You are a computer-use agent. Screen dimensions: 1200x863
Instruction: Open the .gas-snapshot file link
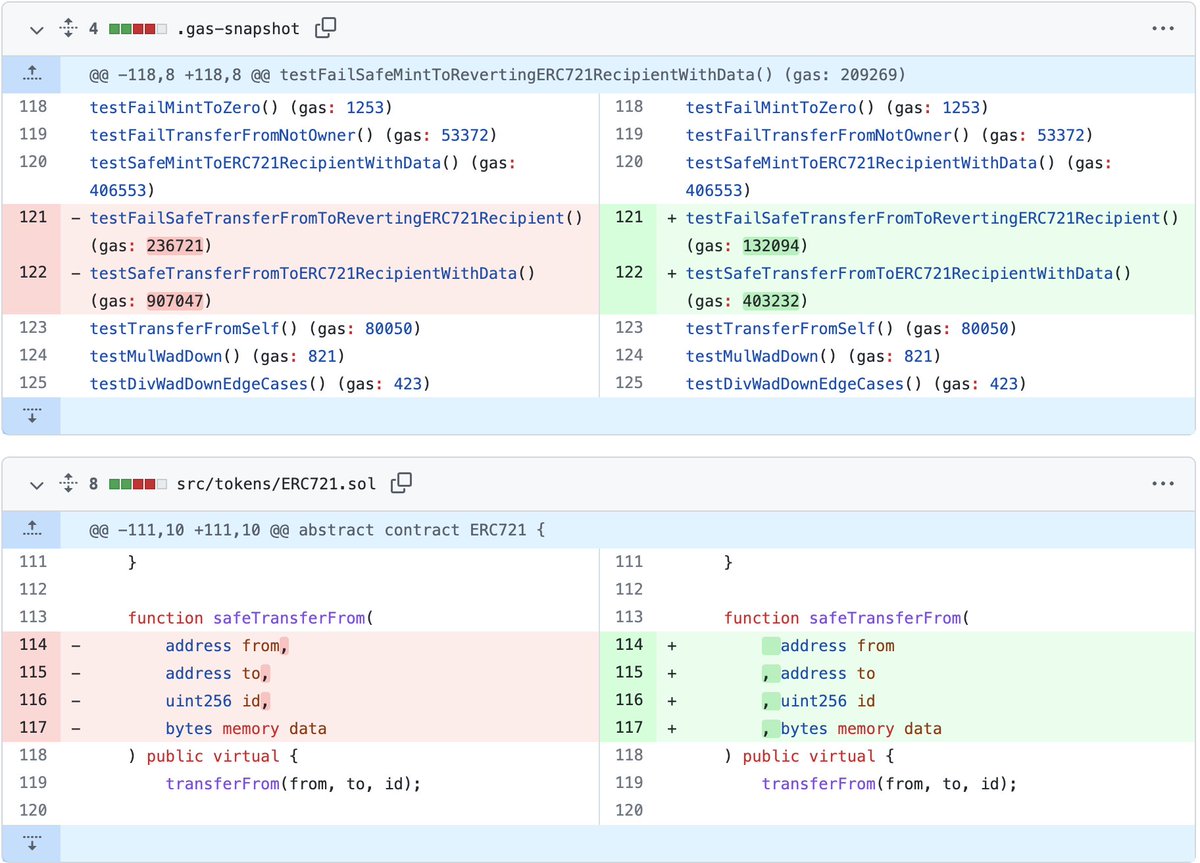point(238,29)
